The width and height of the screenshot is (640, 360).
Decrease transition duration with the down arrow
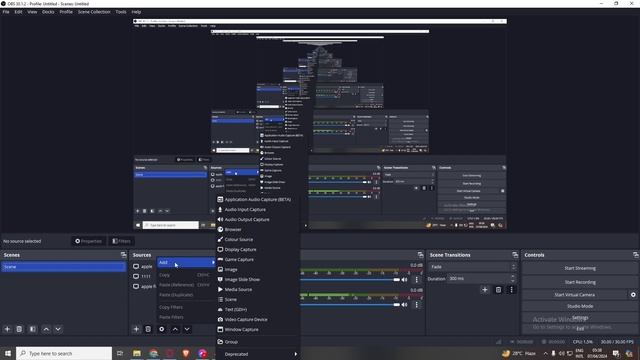tap(513, 281)
